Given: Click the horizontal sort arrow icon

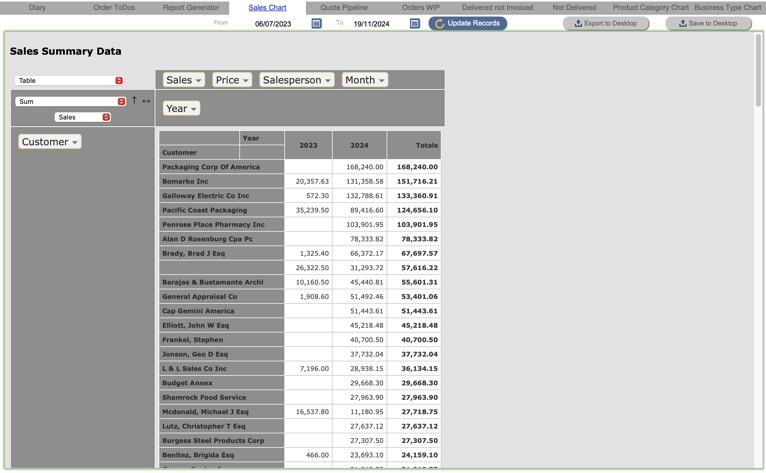Looking at the screenshot, I should click(146, 101).
